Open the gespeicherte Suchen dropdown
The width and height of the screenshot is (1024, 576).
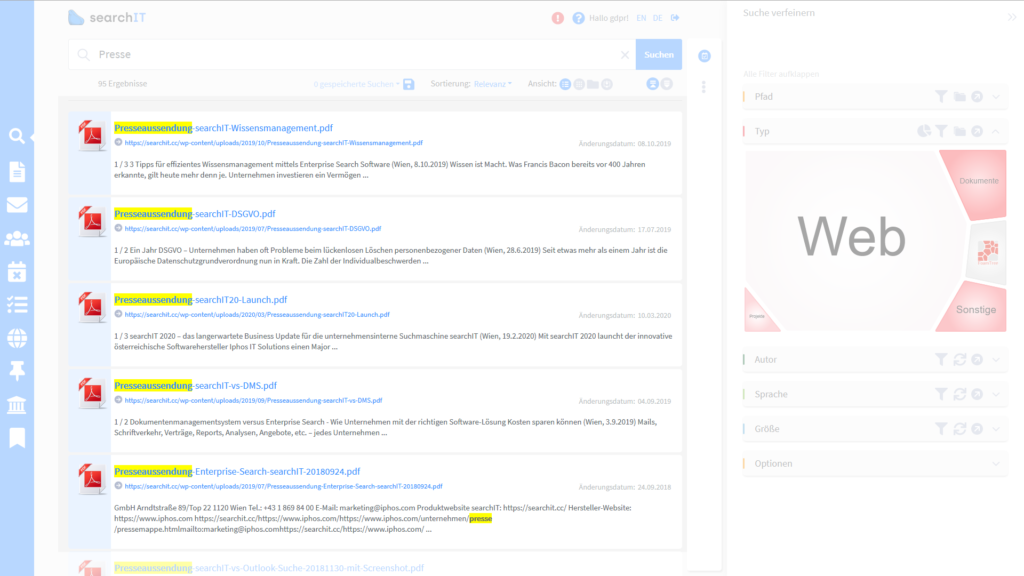point(357,84)
